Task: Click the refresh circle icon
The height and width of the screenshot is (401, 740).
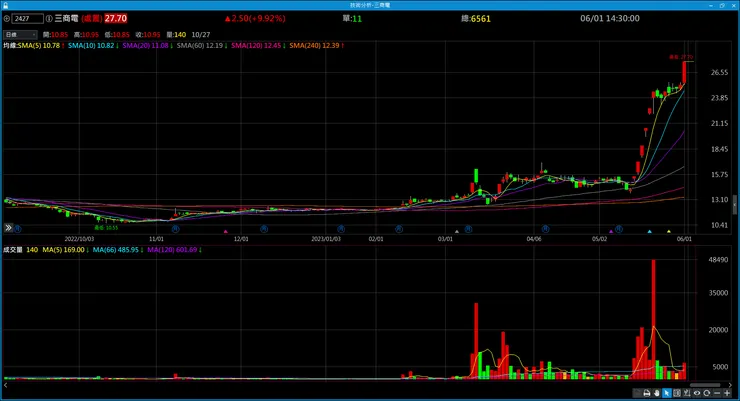Action: (706, 393)
